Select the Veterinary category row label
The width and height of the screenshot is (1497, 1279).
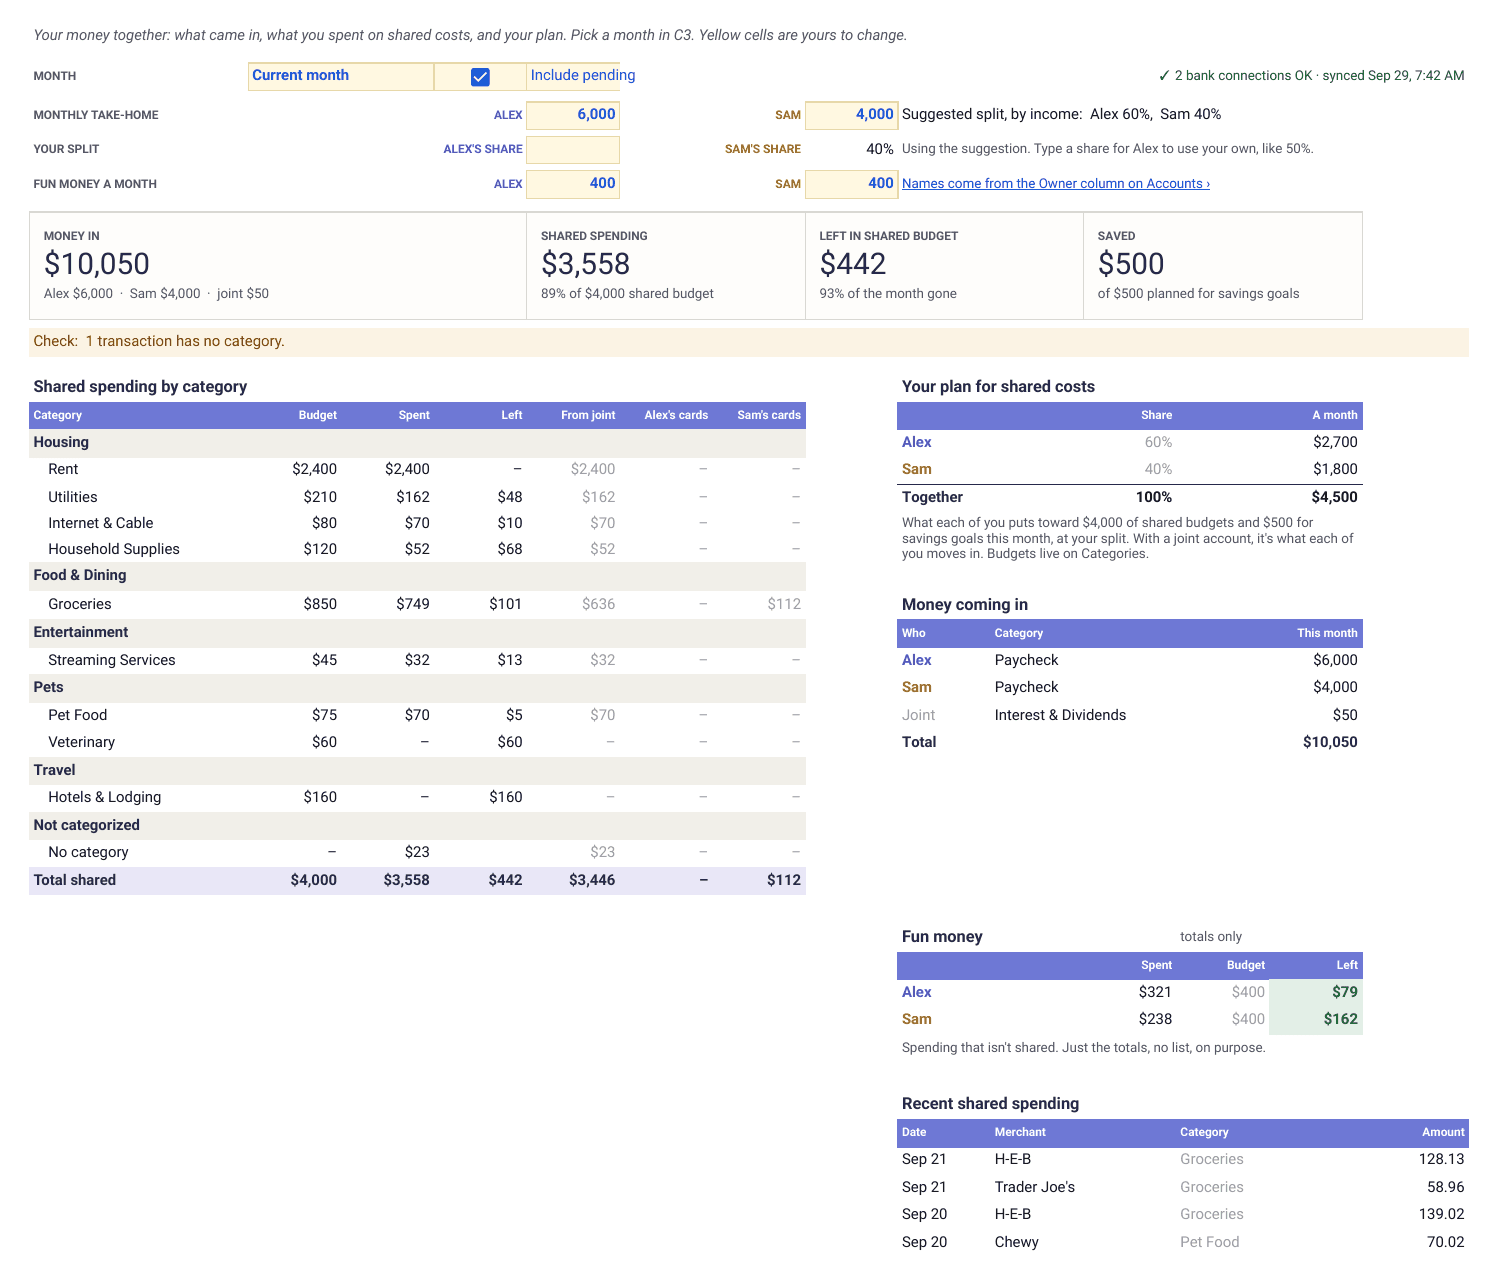[x=82, y=742]
